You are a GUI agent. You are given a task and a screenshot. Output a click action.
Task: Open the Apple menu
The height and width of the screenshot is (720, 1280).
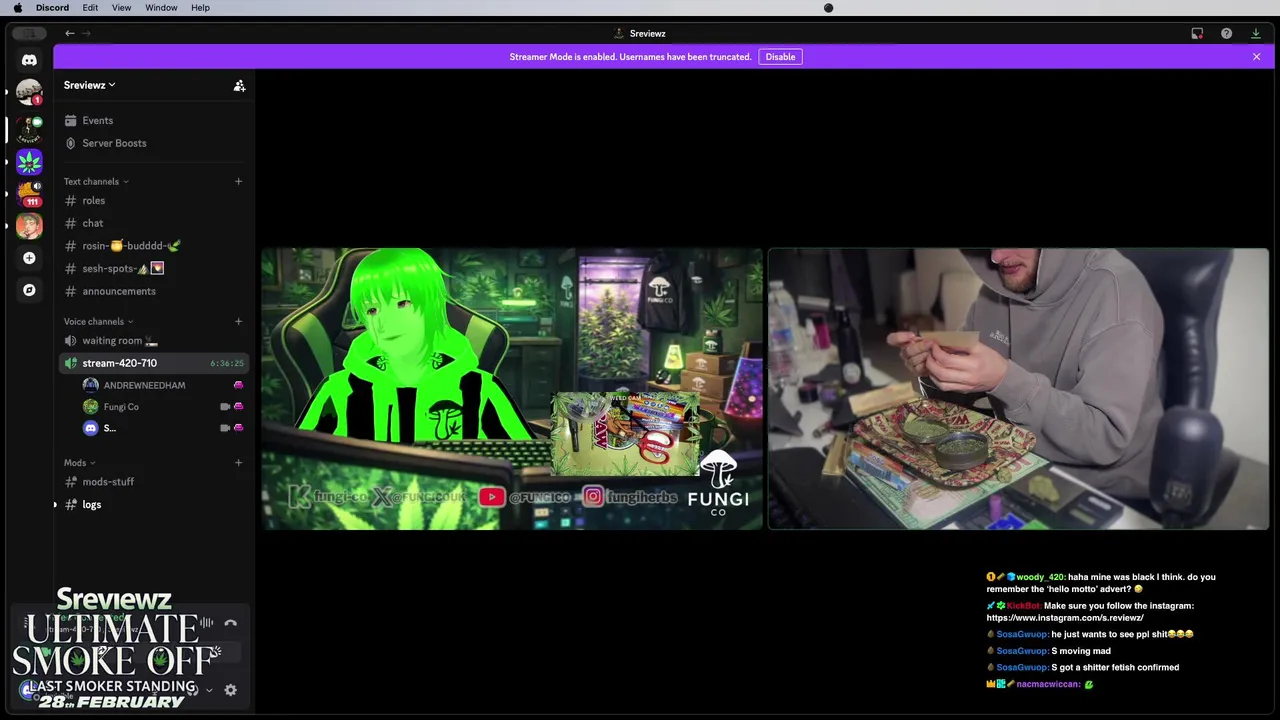click(17, 8)
